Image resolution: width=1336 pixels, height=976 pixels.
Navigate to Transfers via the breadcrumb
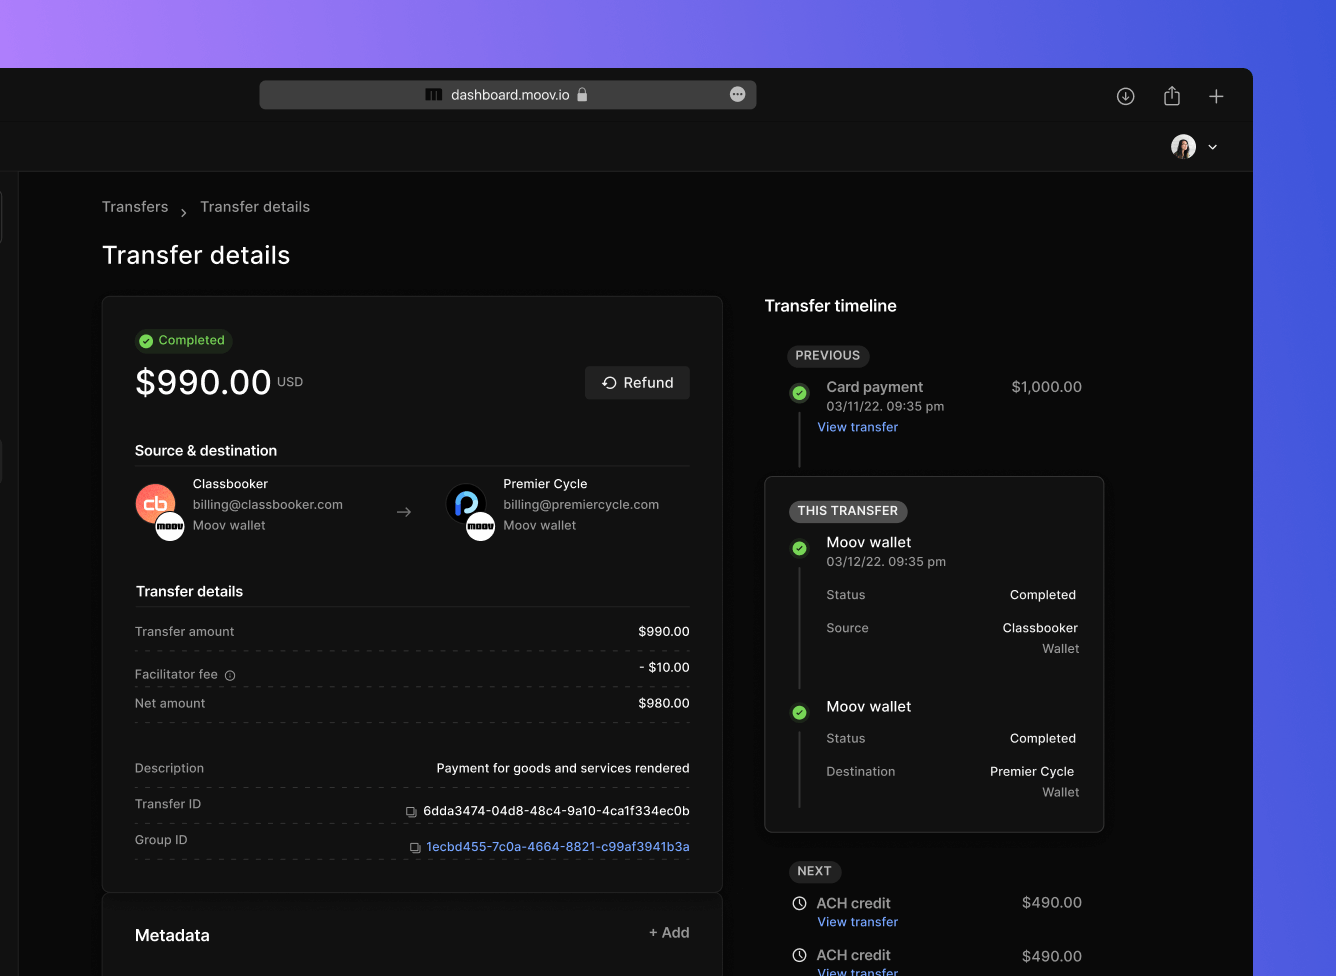[x=135, y=206]
